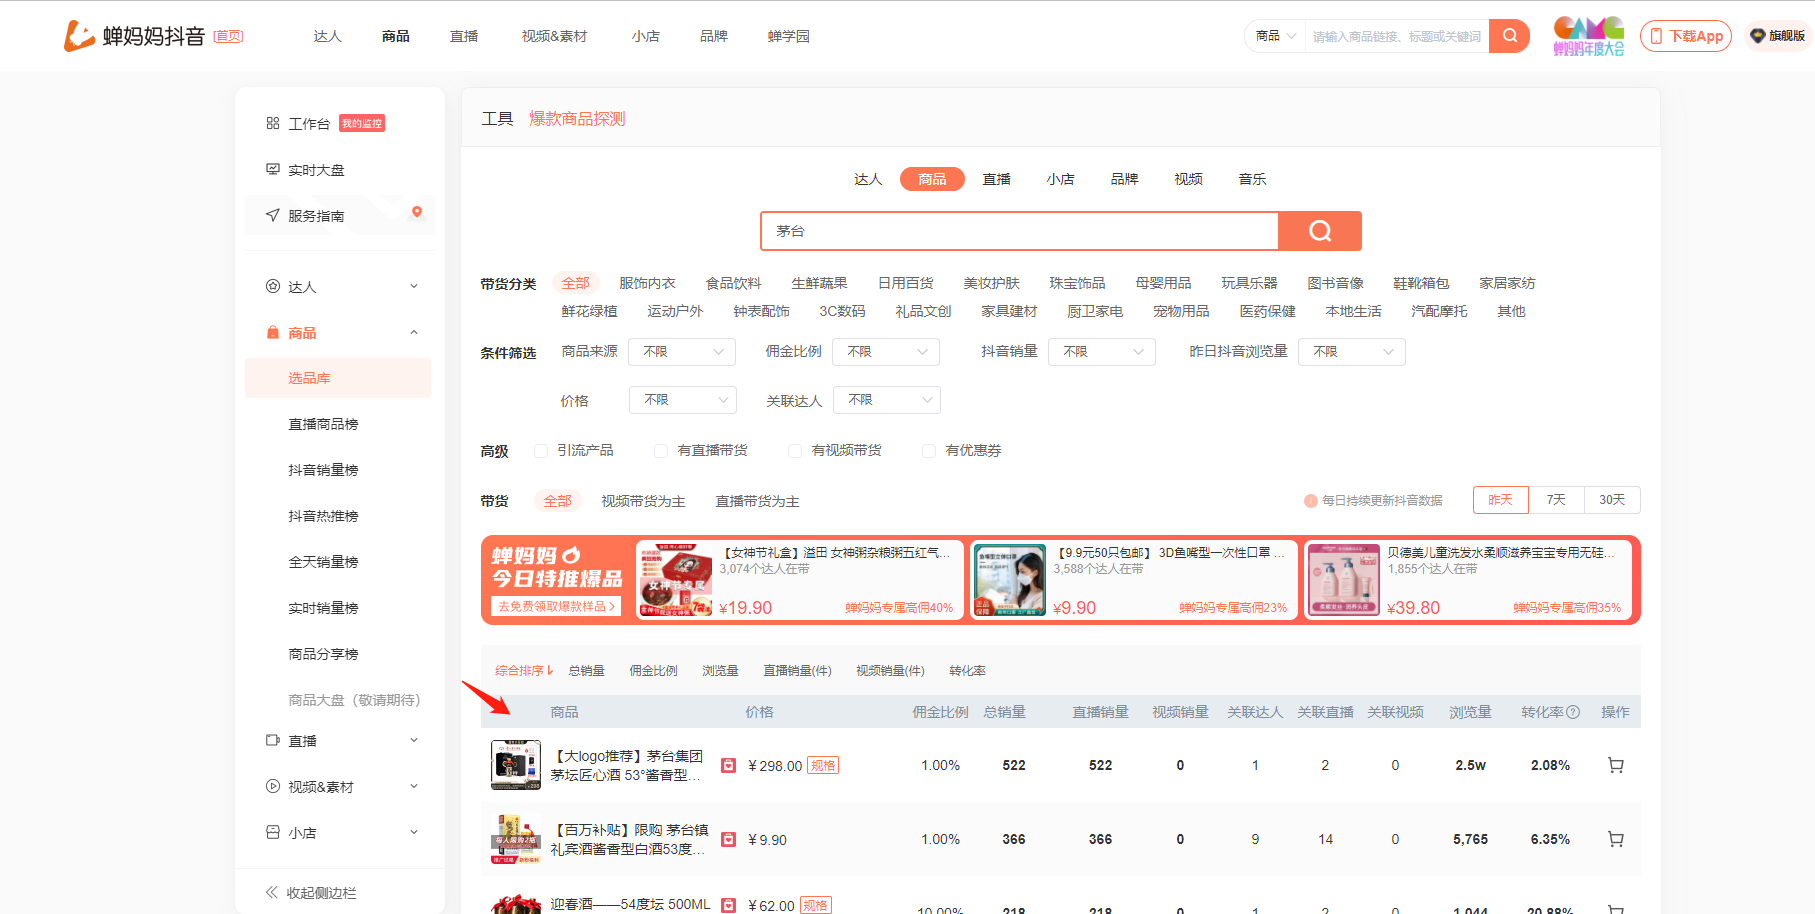Click the cart icon in the 百万补贴 row

point(1615,839)
